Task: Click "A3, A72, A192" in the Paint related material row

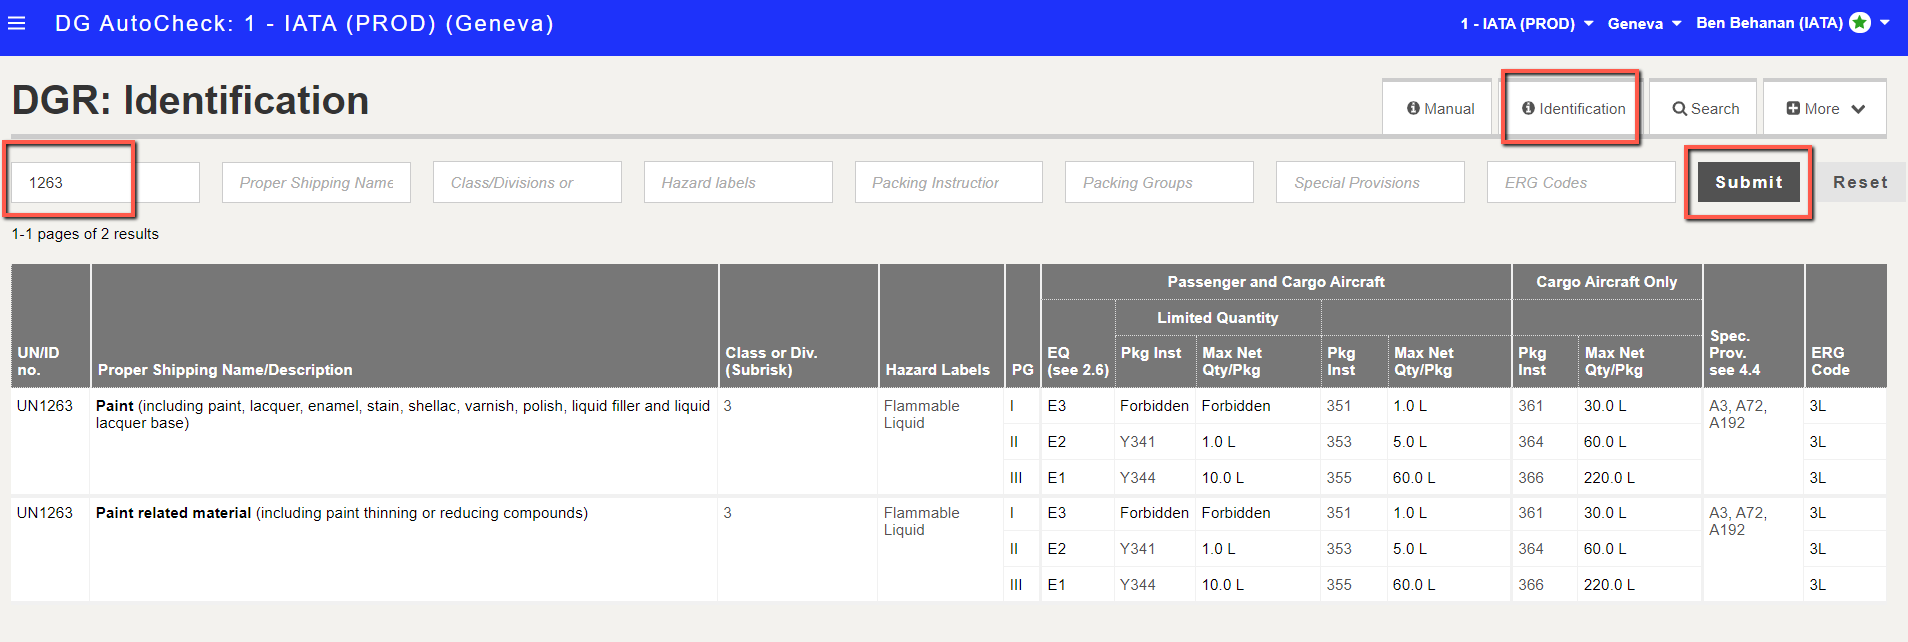Action: coord(1738,521)
